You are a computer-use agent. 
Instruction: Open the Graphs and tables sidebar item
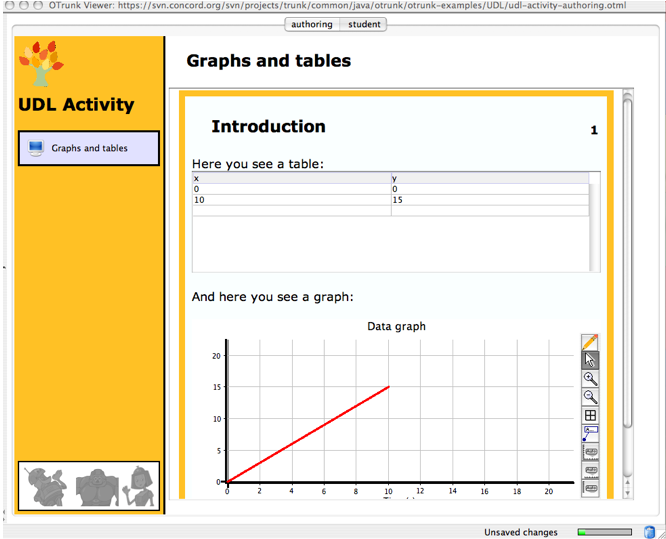(89, 148)
